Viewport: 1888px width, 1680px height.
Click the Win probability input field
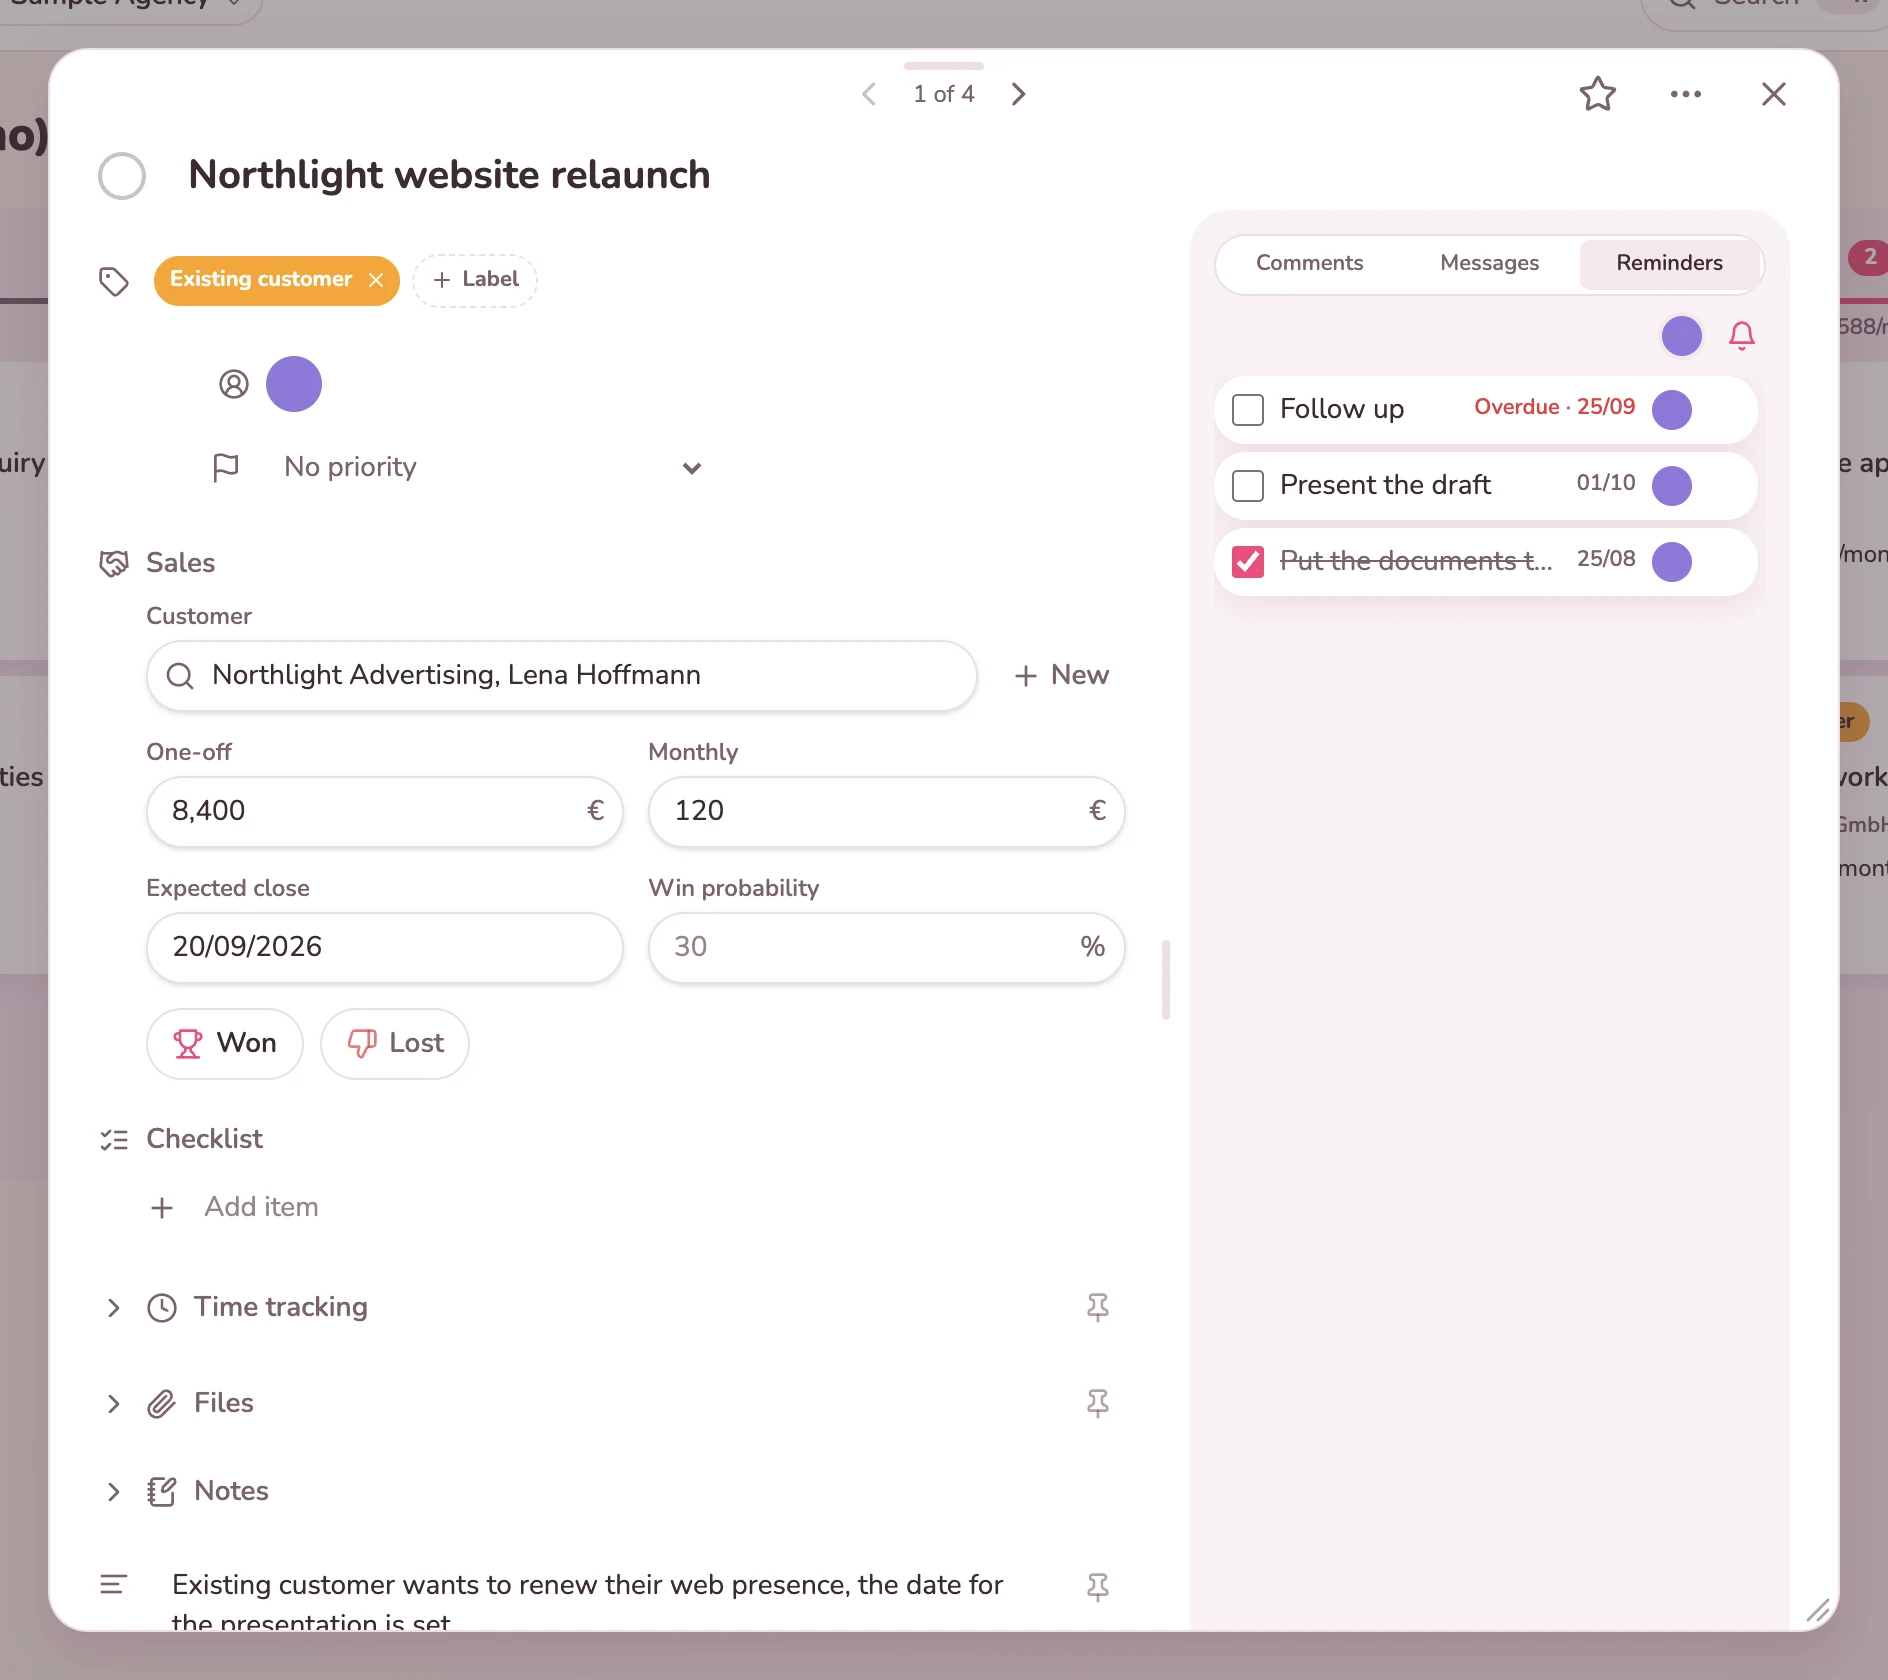click(886, 947)
